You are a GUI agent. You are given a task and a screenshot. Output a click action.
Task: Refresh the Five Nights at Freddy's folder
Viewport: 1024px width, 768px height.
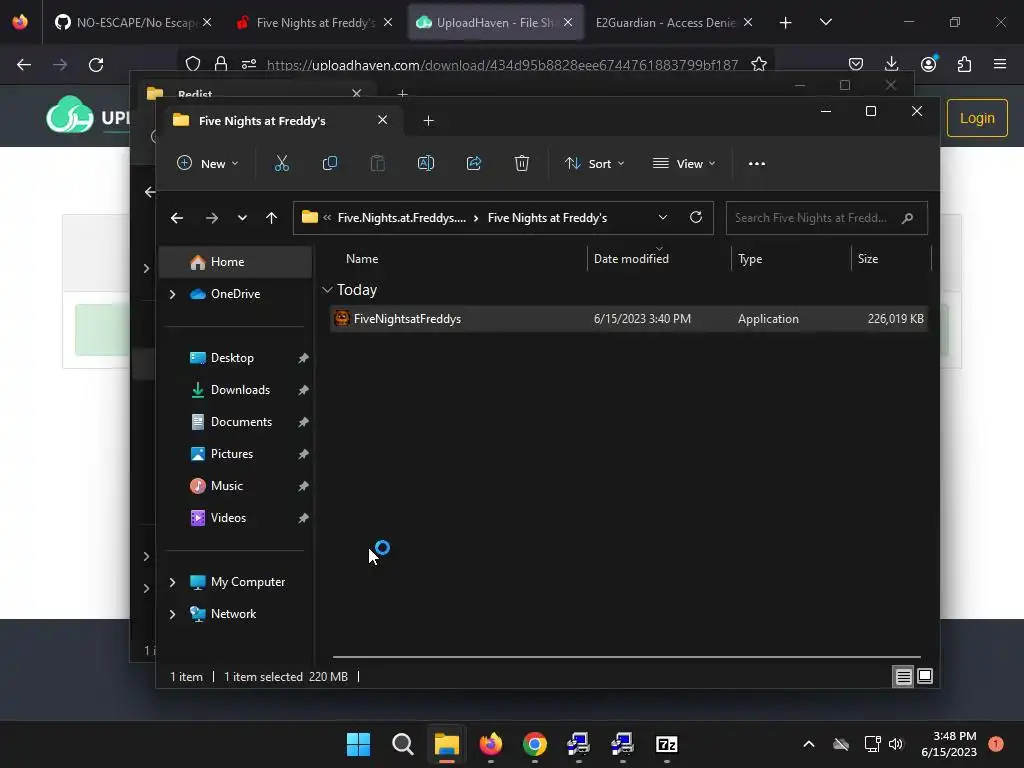(696, 217)
